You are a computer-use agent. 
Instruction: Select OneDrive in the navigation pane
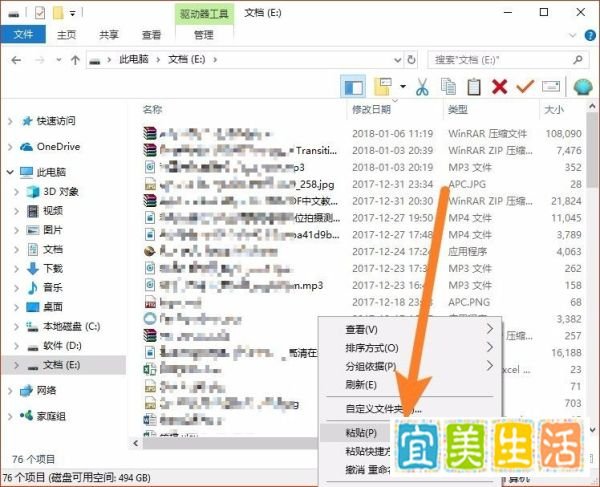[58, 147]
